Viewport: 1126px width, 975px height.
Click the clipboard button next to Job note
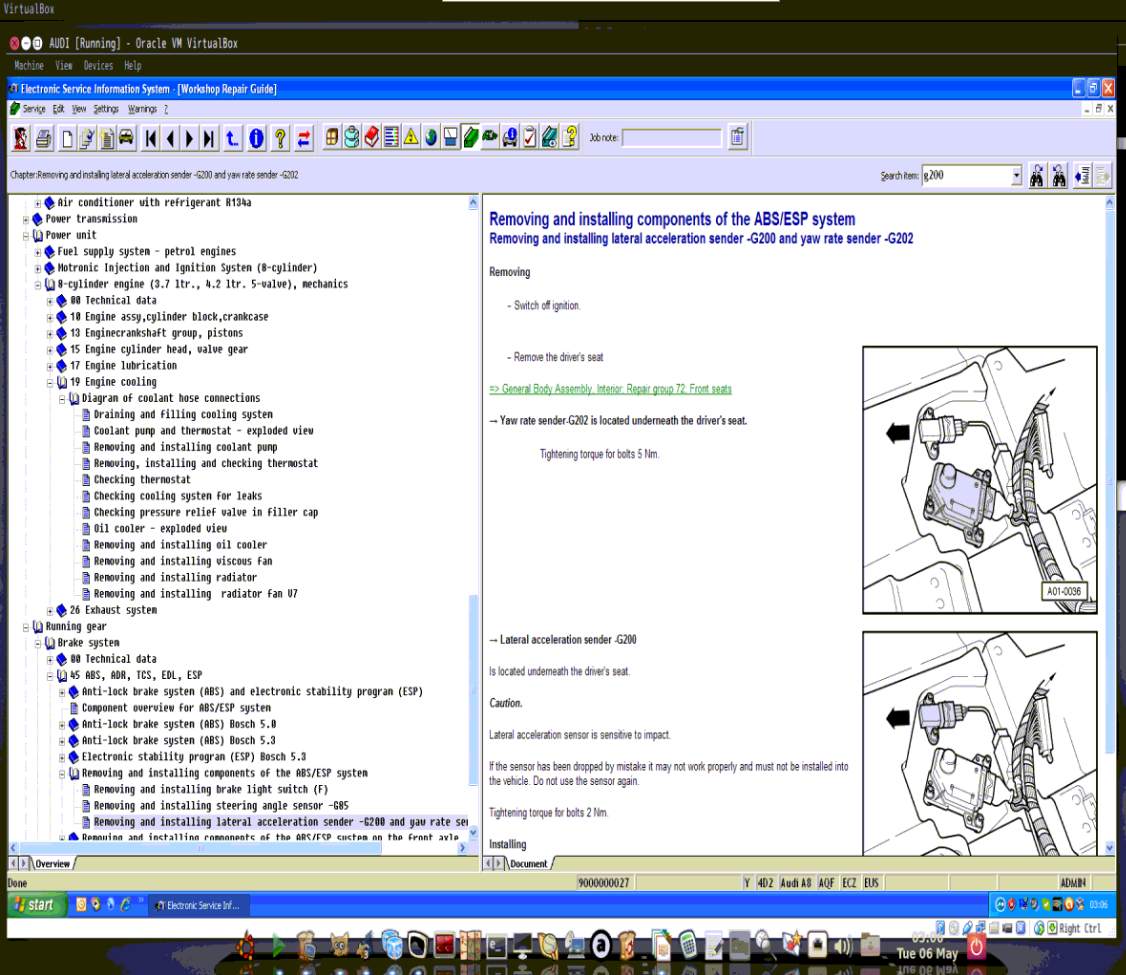(738, 137)
